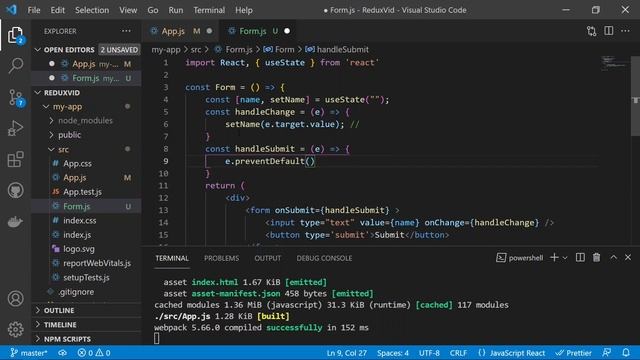Open the GitHub view icon
The width and height of the screenshot is (640, 360).
click(x=16, y=191)
